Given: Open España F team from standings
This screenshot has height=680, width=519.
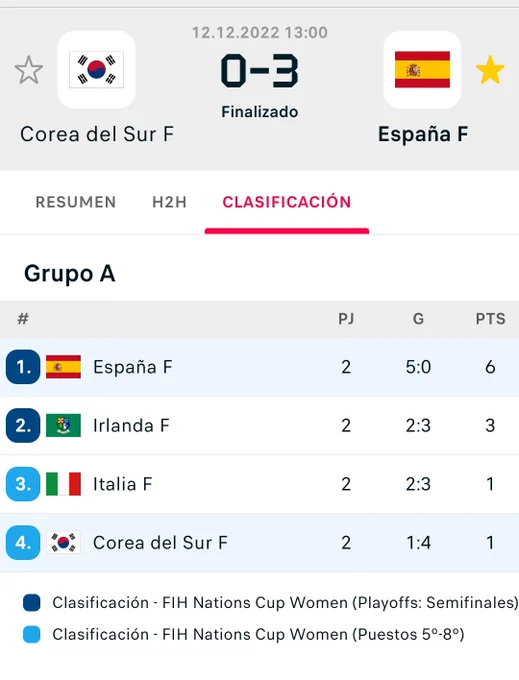Looking at the screenshot, I should [x=259, y=367].
